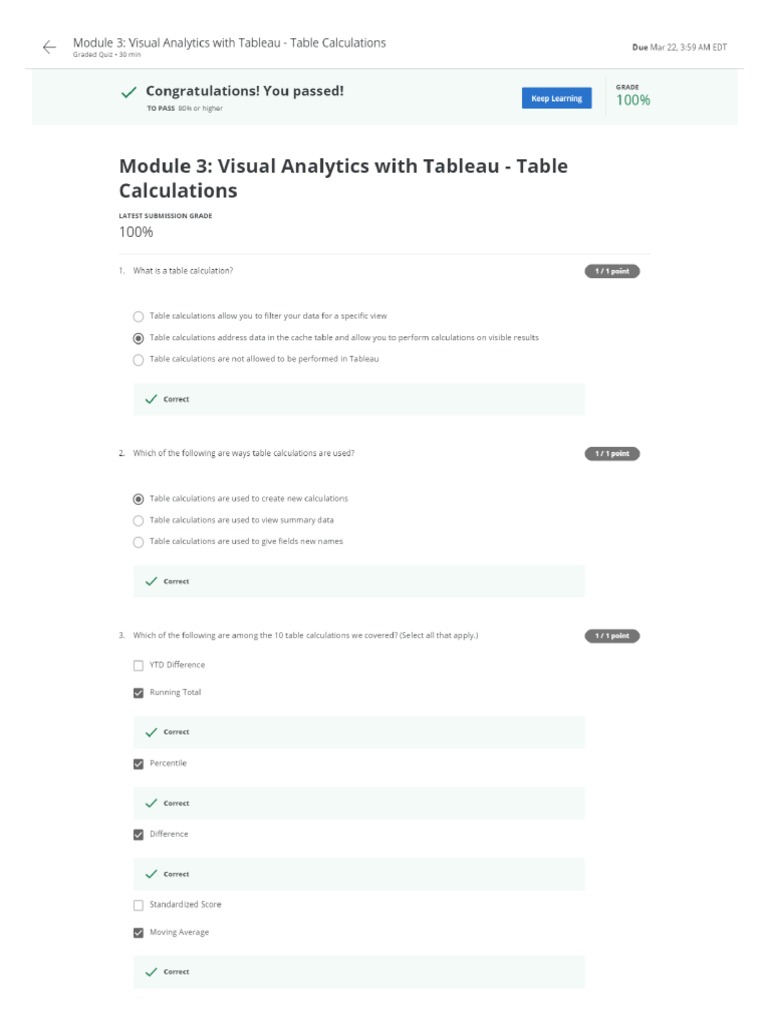Click the Correct checkmark under question 1
The height and width of the screenshot is (1024, 768).
[152, 399]
